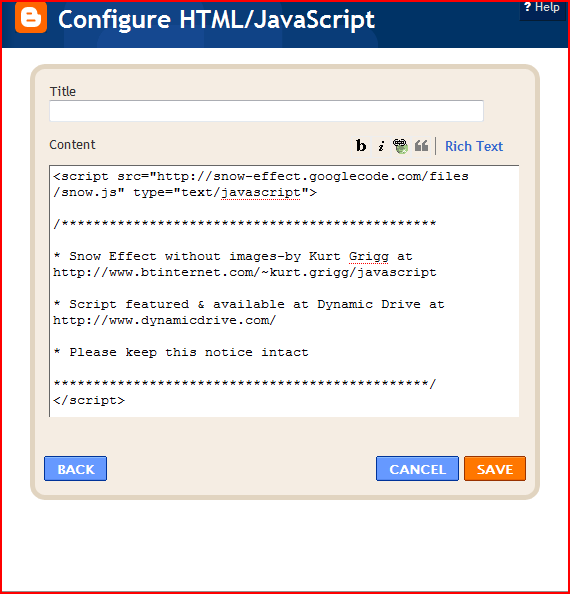Click the underlined name 'Grigg'
This screenshot has width=570, height=594.
pos(369,257)
